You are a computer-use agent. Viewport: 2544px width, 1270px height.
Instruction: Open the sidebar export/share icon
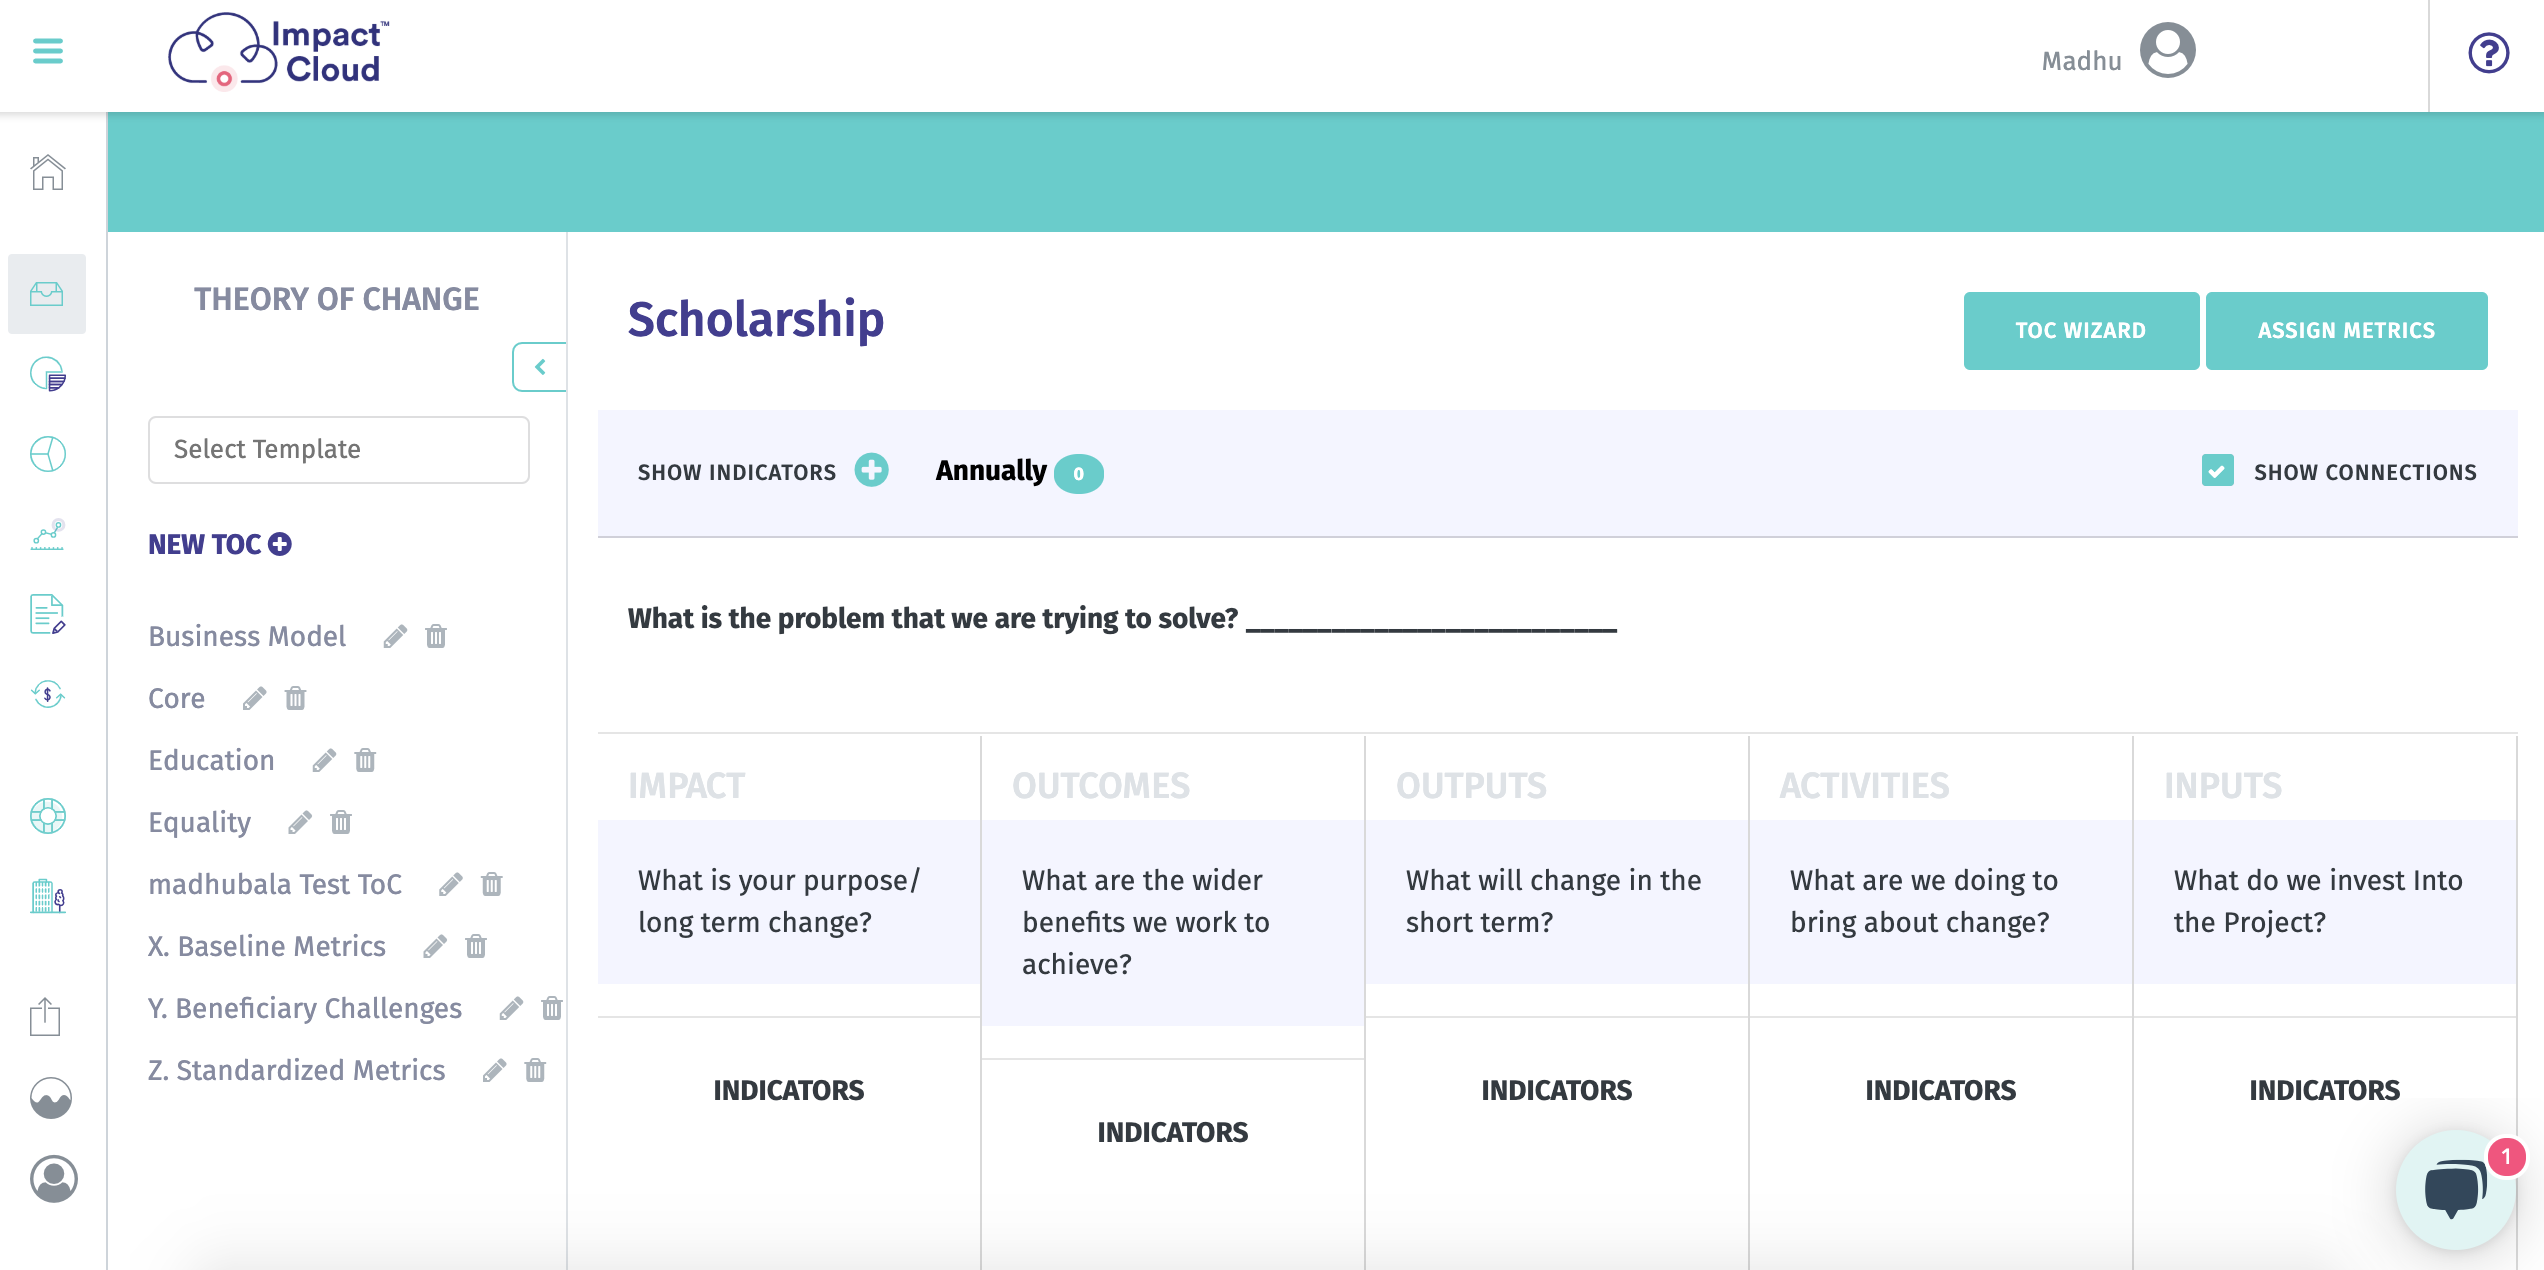[x=45, y=1017]
